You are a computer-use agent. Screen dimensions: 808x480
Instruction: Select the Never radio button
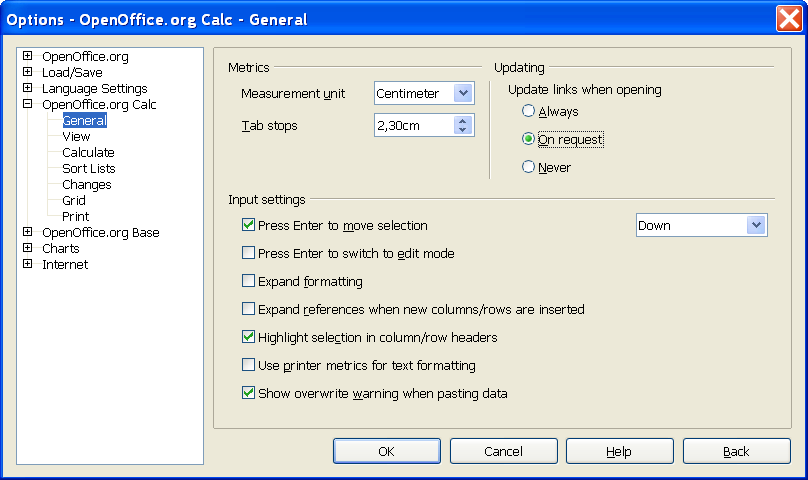[528, 167]
